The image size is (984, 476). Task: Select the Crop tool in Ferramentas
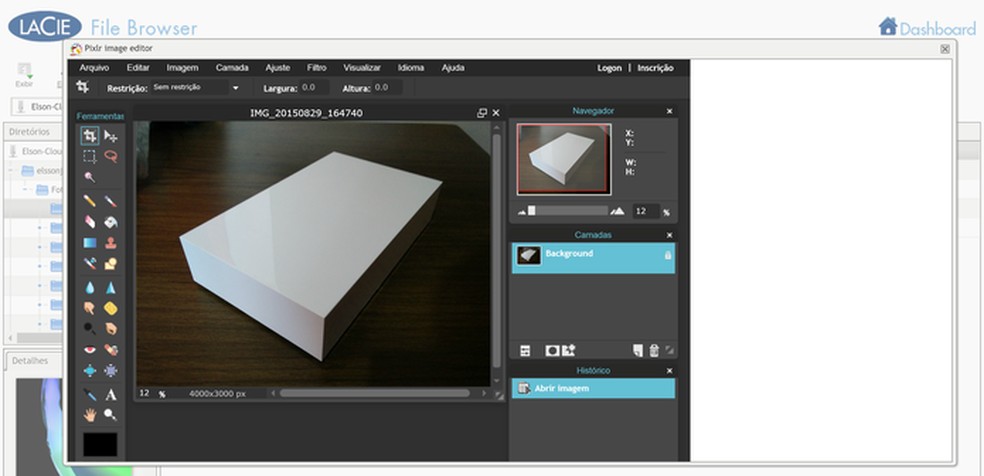(90, 136)
